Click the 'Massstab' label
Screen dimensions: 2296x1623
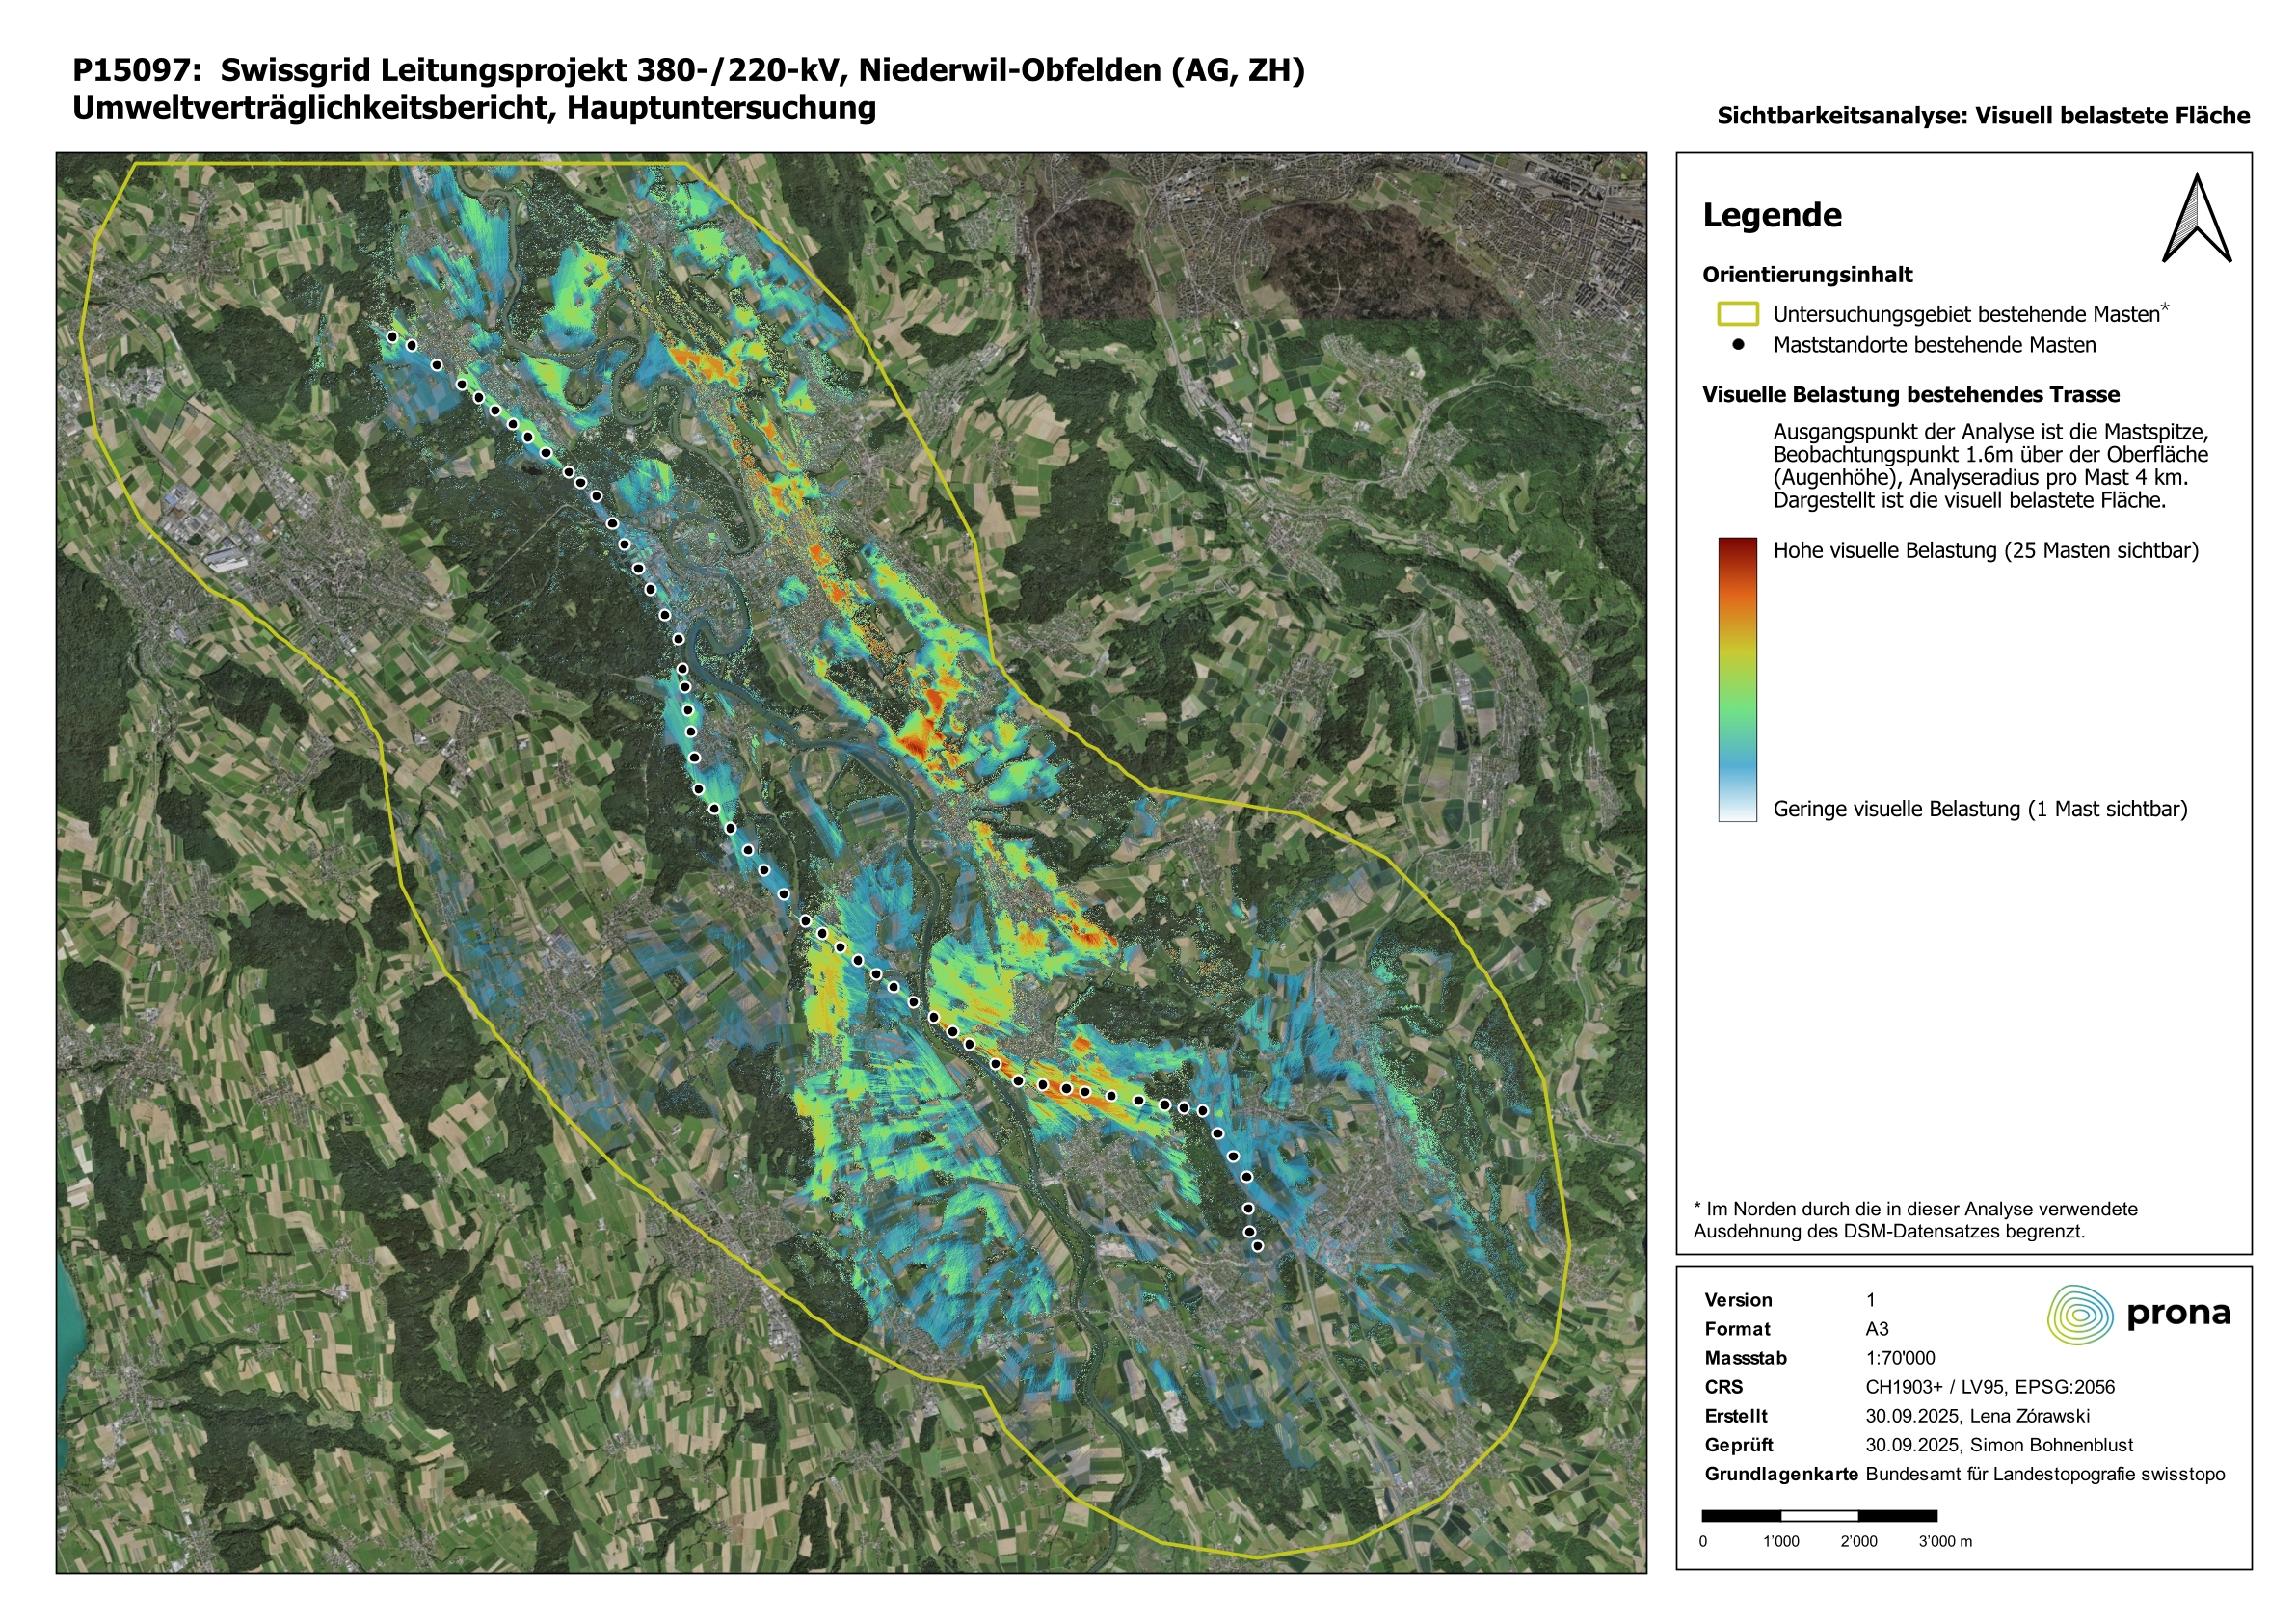point(1745,1358)
